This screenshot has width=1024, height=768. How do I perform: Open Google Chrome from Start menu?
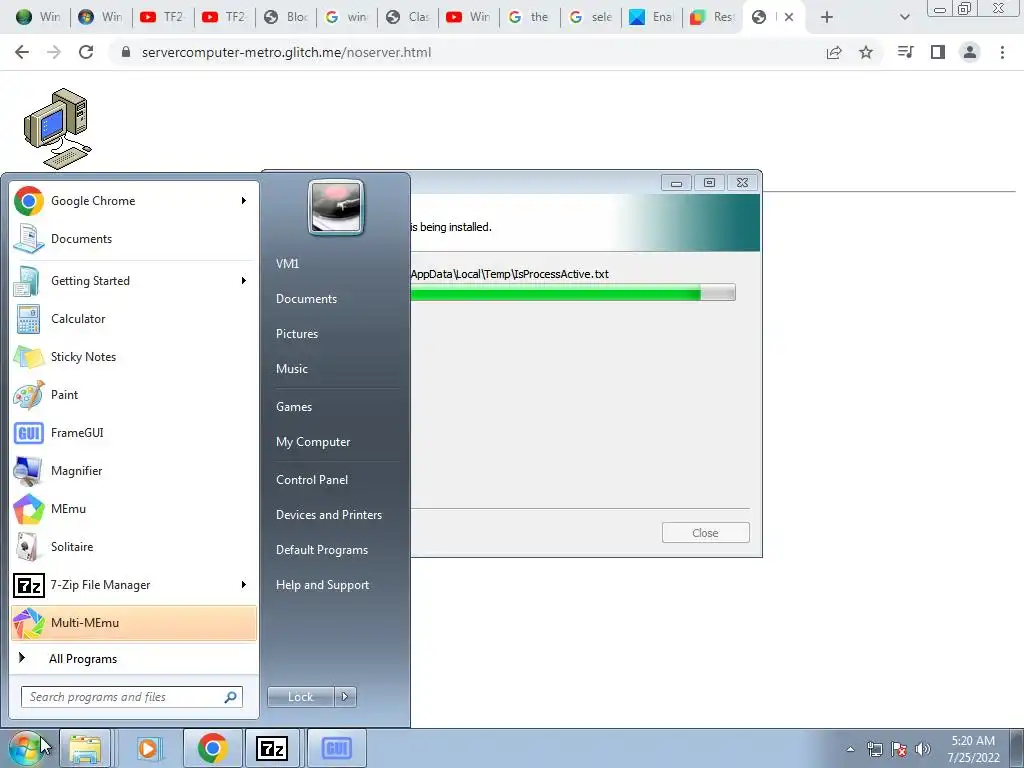click(x=134, y=200)
